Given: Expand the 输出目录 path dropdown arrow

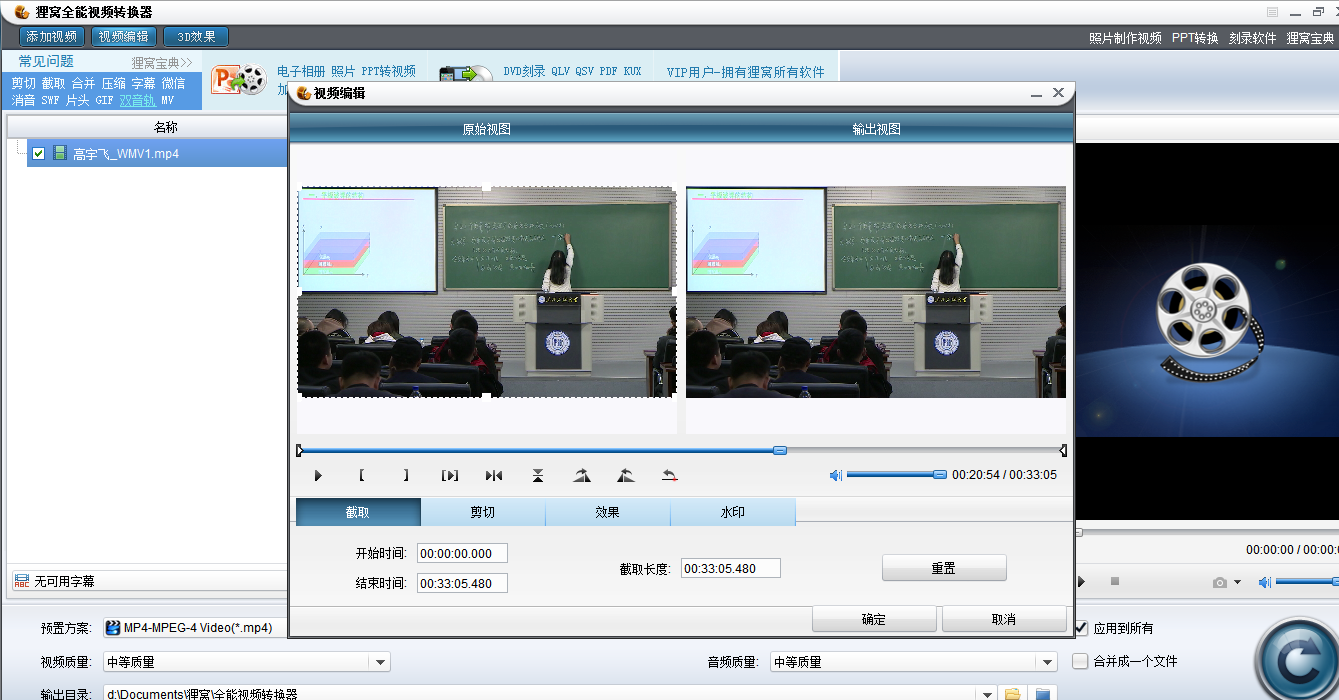Looking at the screenshot, I should point(987,694).
